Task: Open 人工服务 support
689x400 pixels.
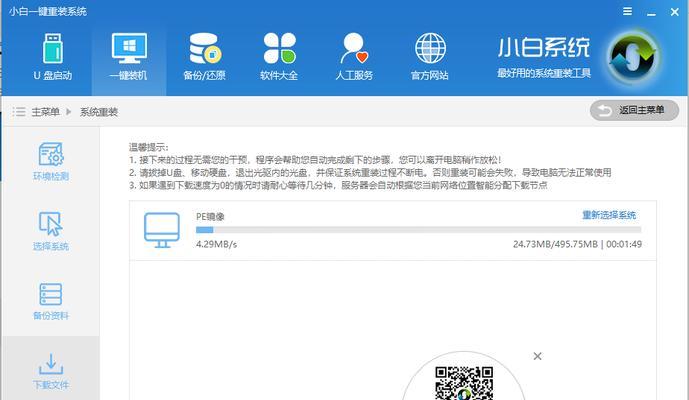Action: tap(354, 57)
